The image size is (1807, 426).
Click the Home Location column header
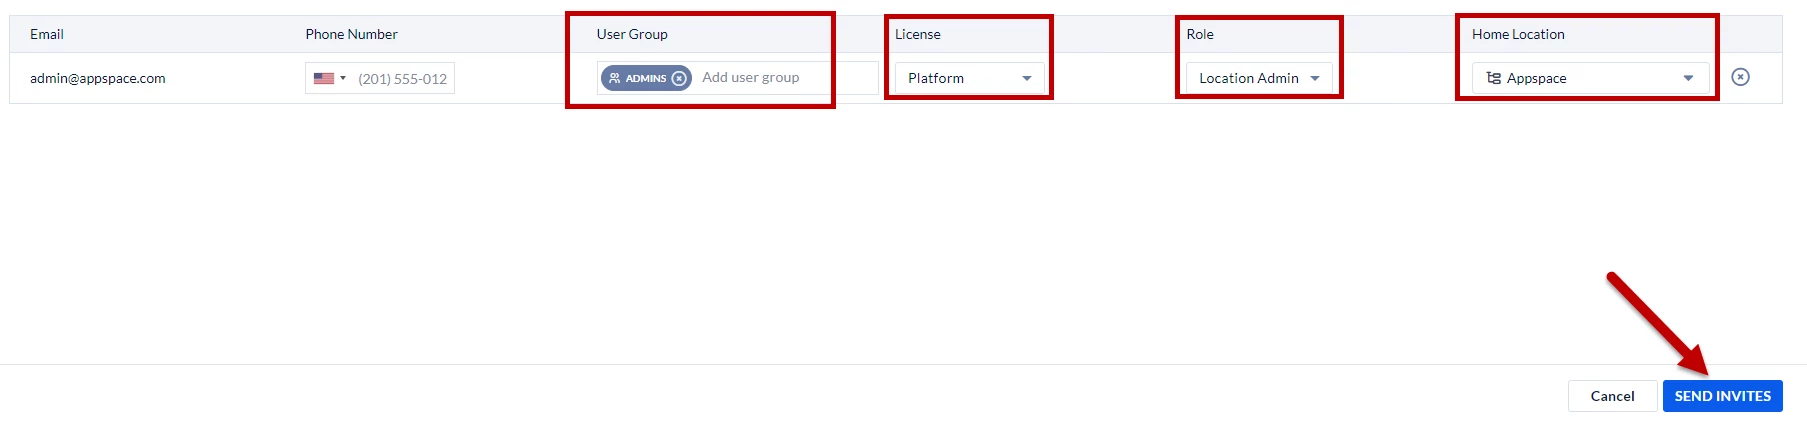(1518, 34)
